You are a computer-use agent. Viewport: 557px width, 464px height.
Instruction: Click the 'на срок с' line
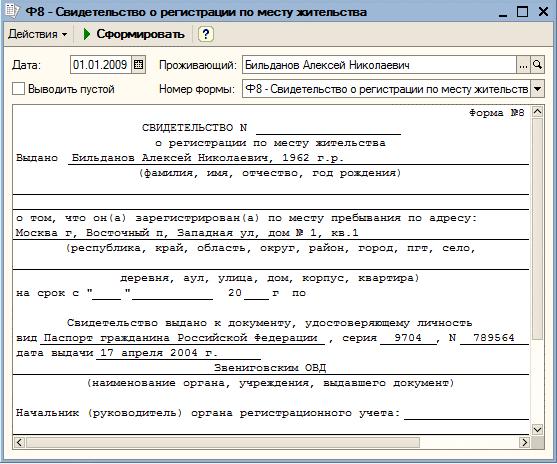(161, 293)
